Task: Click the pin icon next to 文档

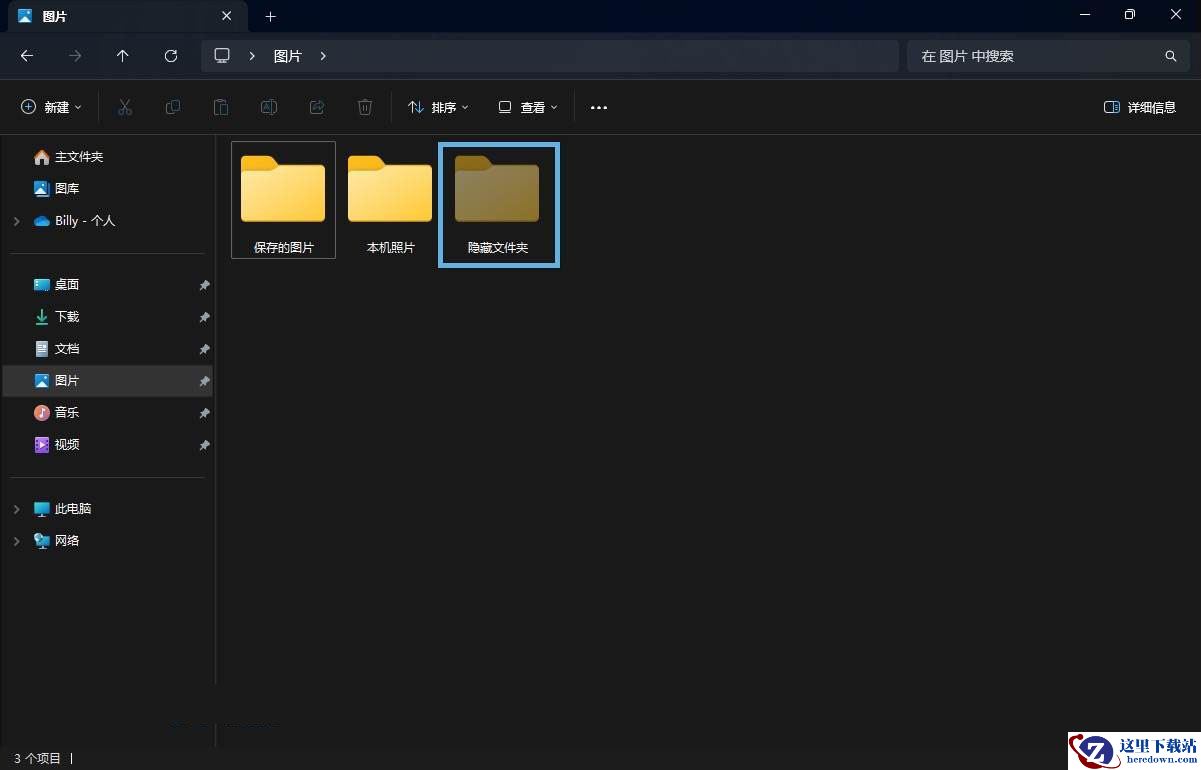Action: (204, 349)
